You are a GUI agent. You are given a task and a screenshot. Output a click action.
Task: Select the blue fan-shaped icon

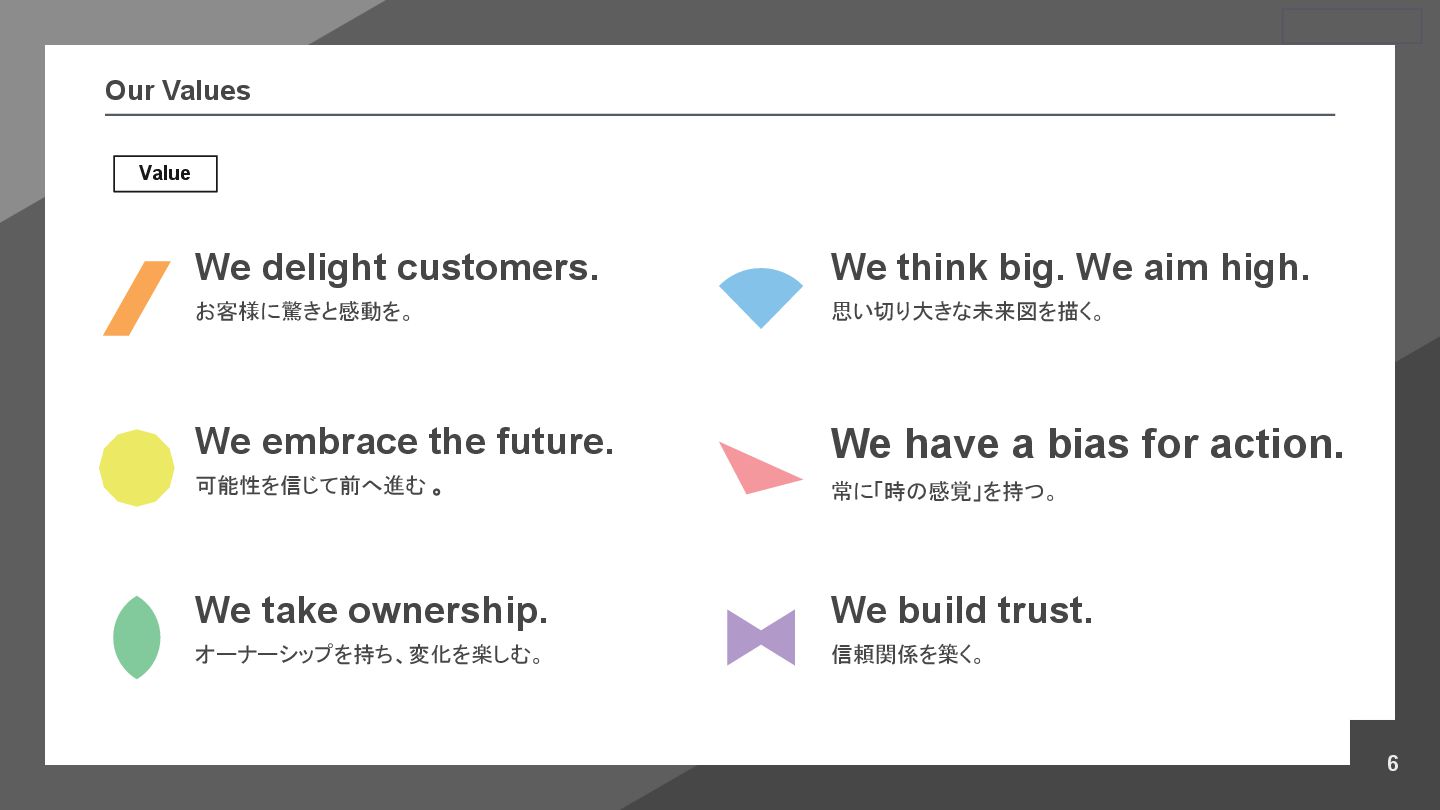pos(761,298)
